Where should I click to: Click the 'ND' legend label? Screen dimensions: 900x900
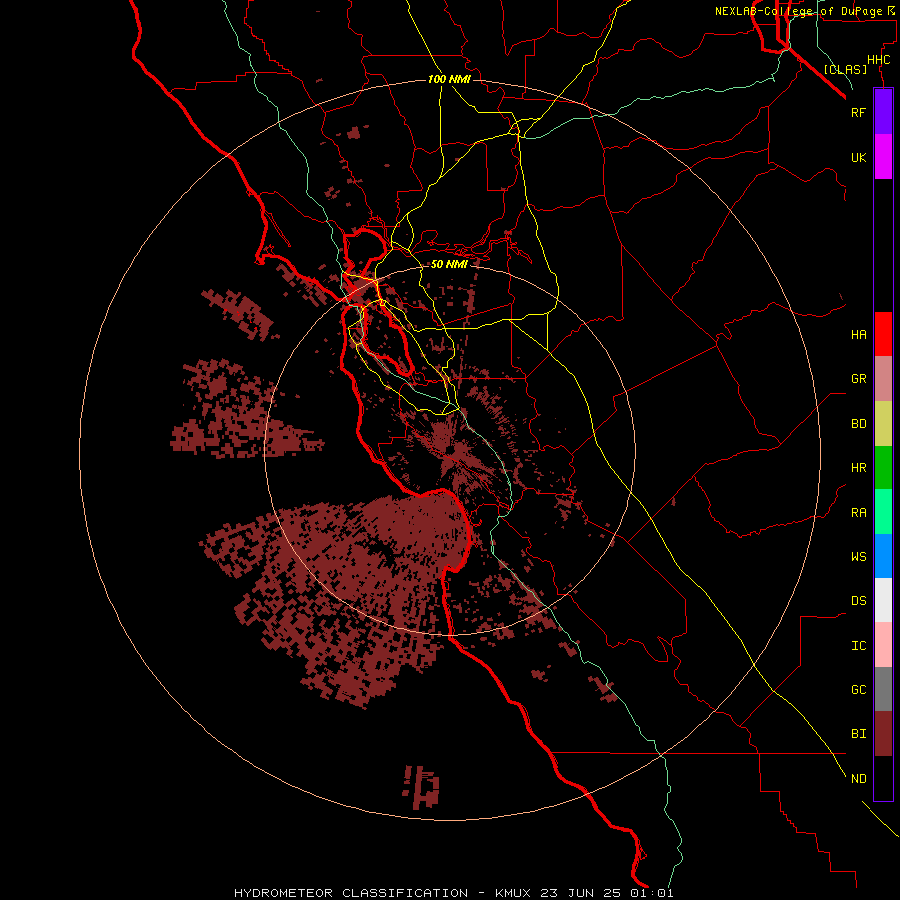(x=858, y=779)
